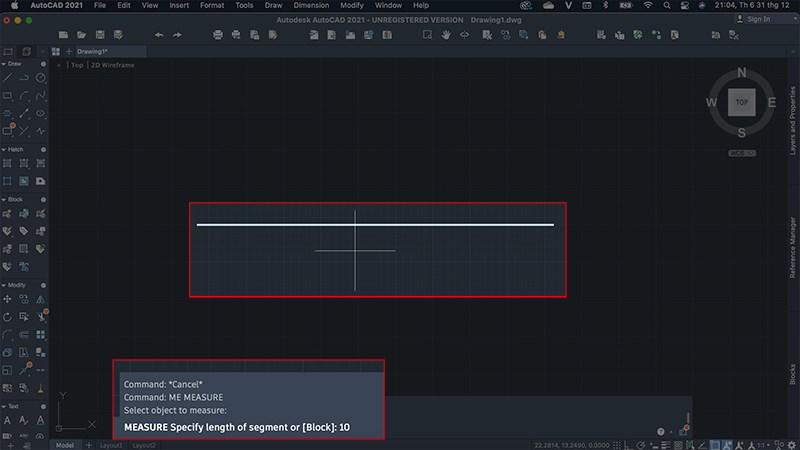Collapse the Hatch panel section
The image size is (800, 450).
point(4,149)
